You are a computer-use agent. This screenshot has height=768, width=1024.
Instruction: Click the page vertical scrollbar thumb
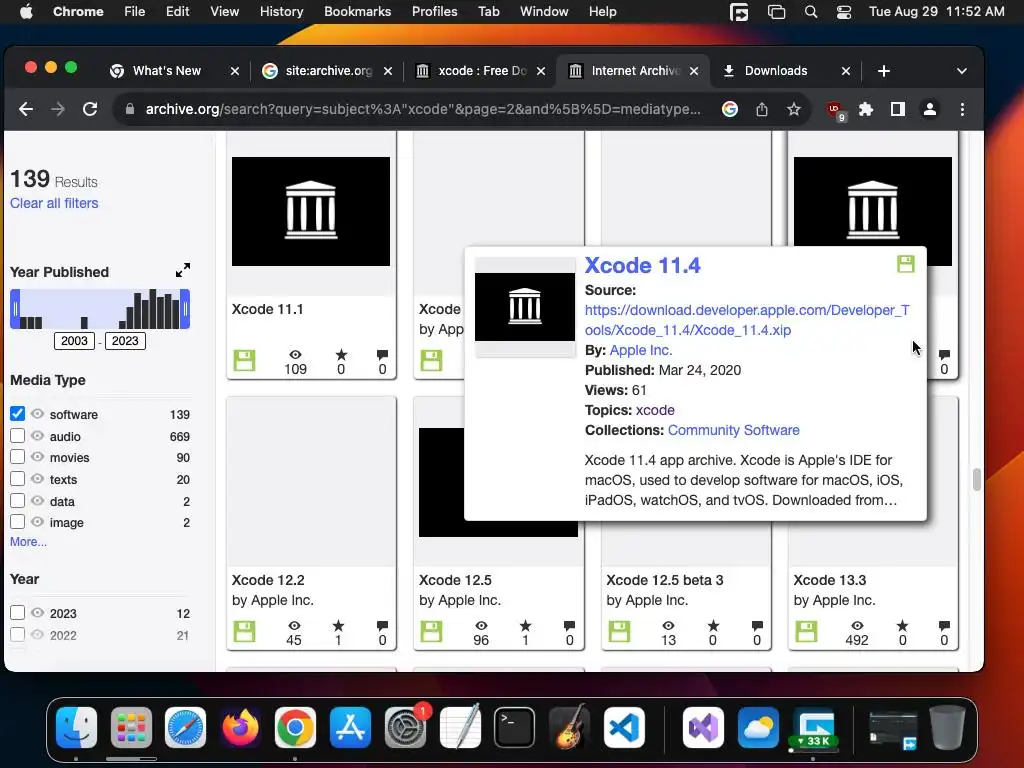point(976,479)
